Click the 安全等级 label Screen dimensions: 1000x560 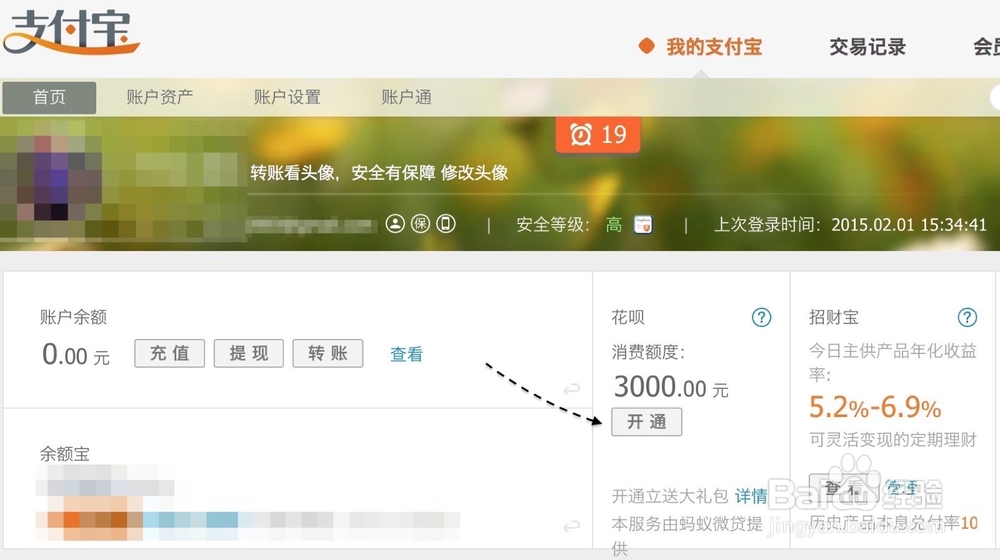pyautogui.click(x=552, y=225)
